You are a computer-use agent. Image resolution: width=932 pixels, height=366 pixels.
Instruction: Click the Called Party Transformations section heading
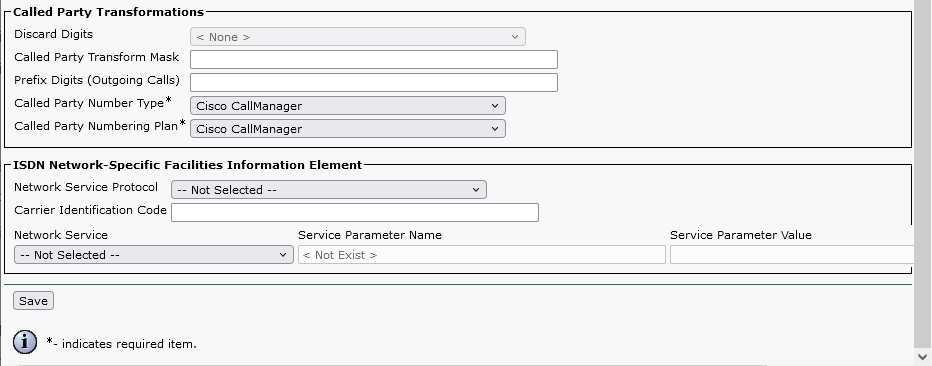click(108, 12)
